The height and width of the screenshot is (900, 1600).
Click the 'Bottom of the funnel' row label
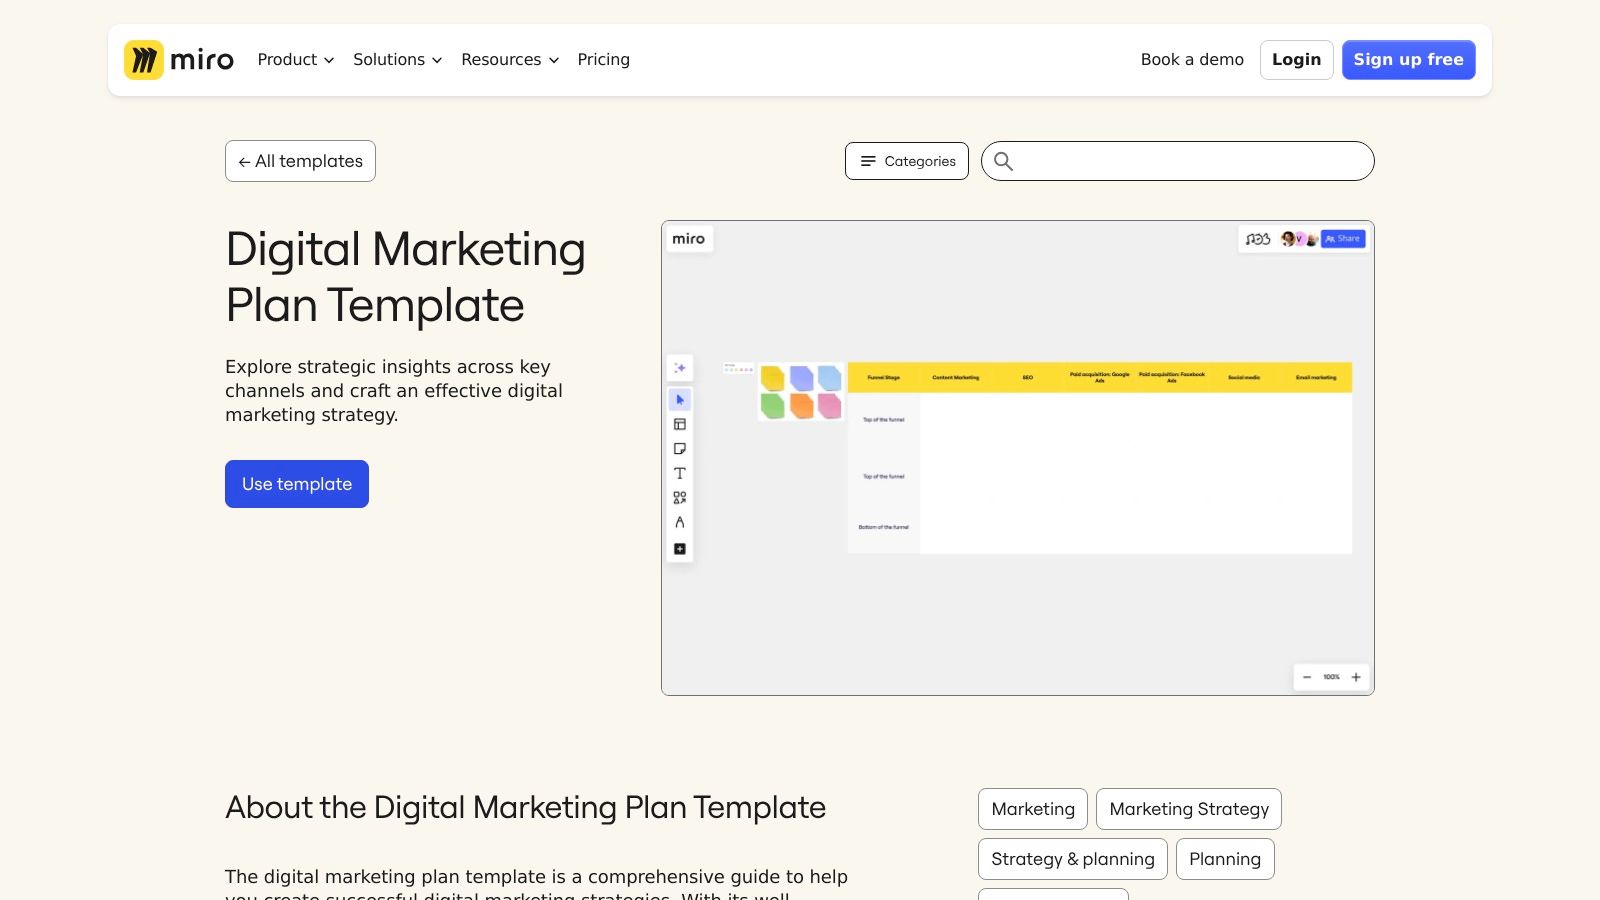[x=884, y=527]
